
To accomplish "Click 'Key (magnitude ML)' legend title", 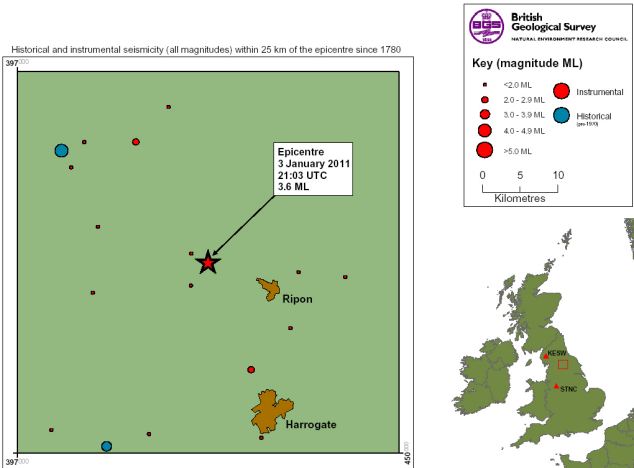I will tap(527, 64).
